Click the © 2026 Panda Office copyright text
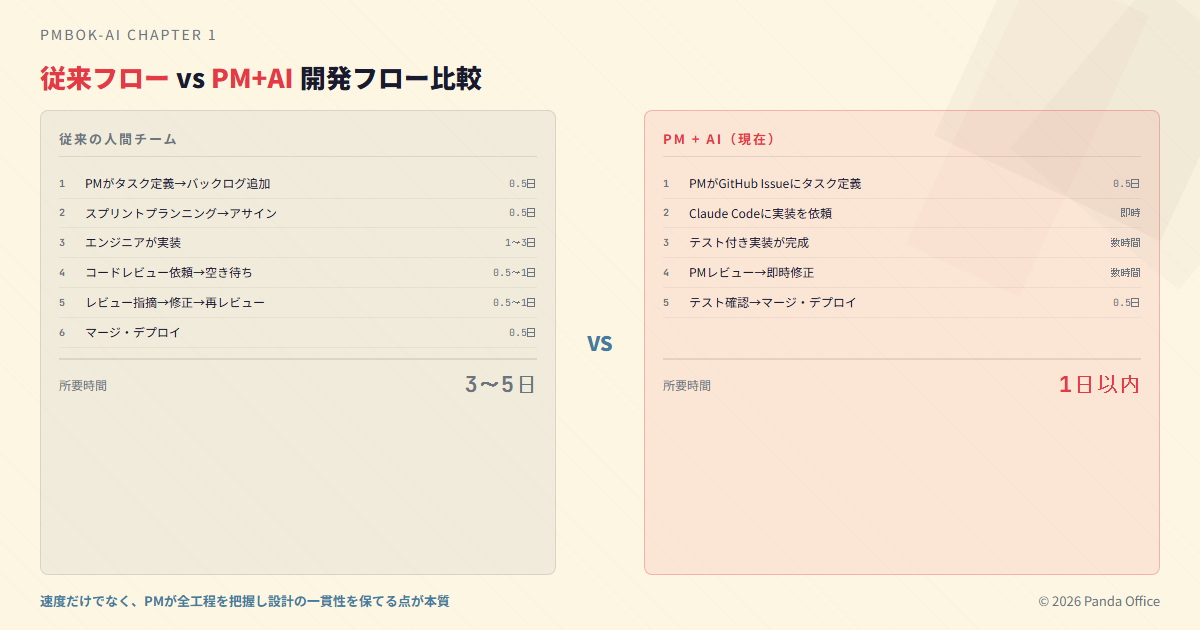This screenshot has height=630, width=1200. (1099, 601)
